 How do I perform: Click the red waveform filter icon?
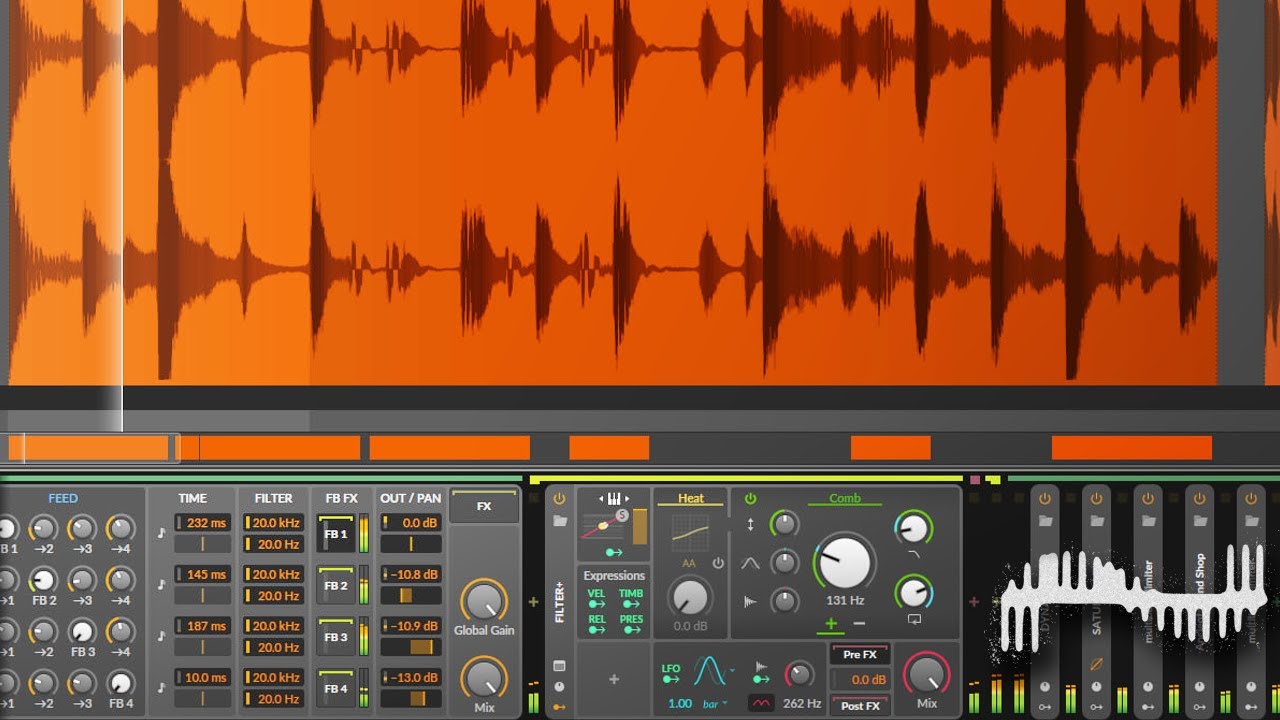(762, 703)
